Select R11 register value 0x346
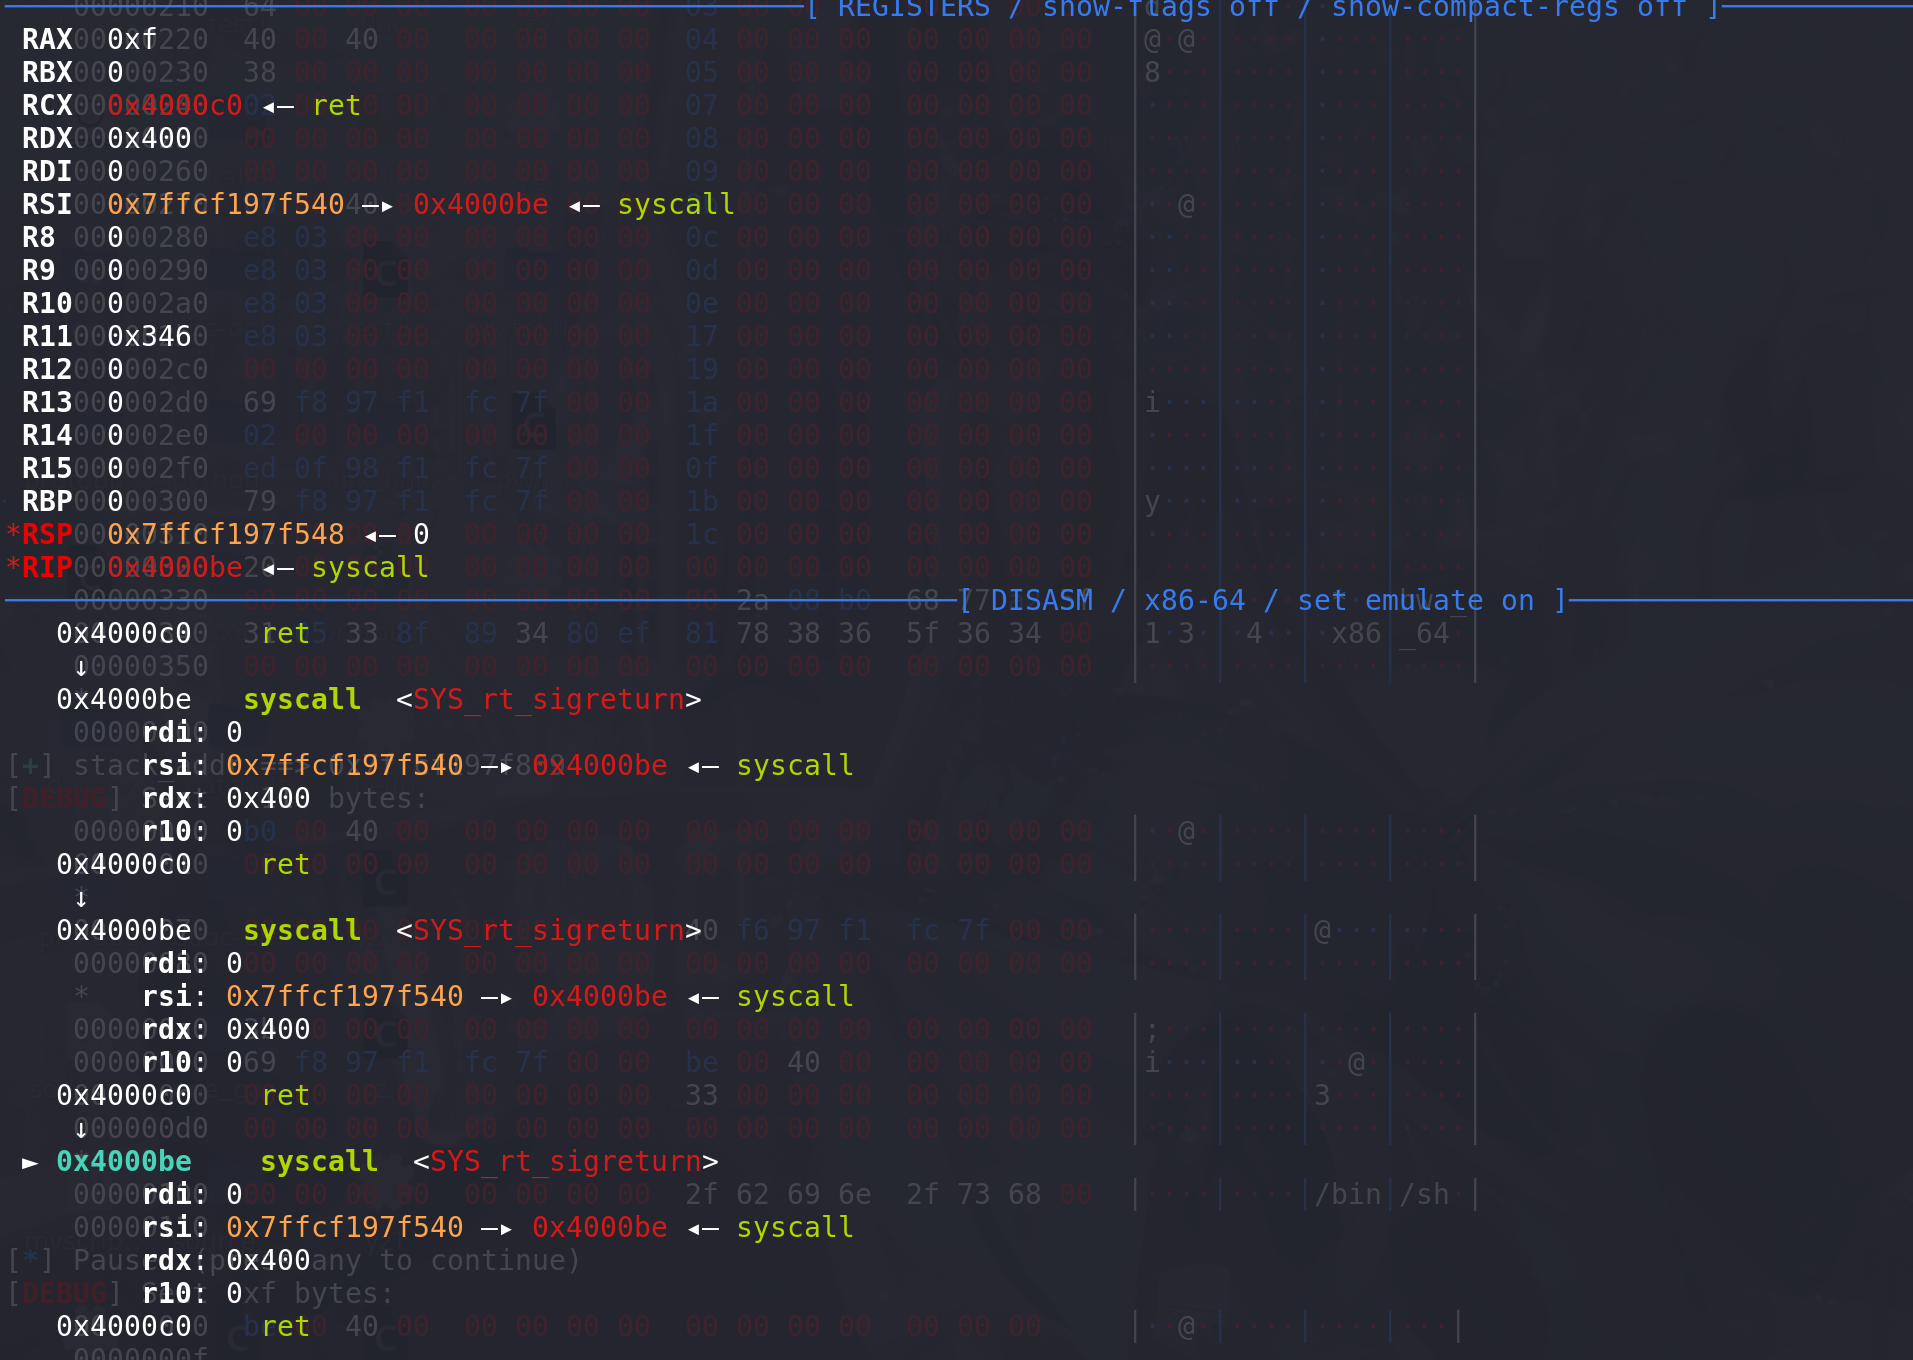 point(149,336)
